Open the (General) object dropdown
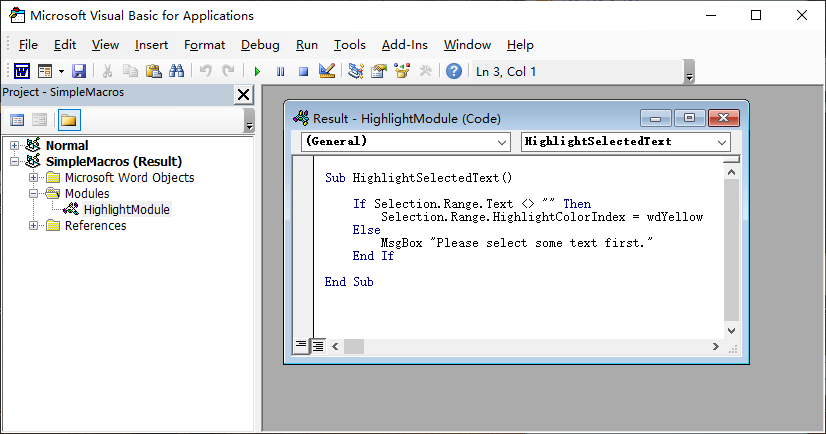Screen dimensions: 826x434 (406, 142)
